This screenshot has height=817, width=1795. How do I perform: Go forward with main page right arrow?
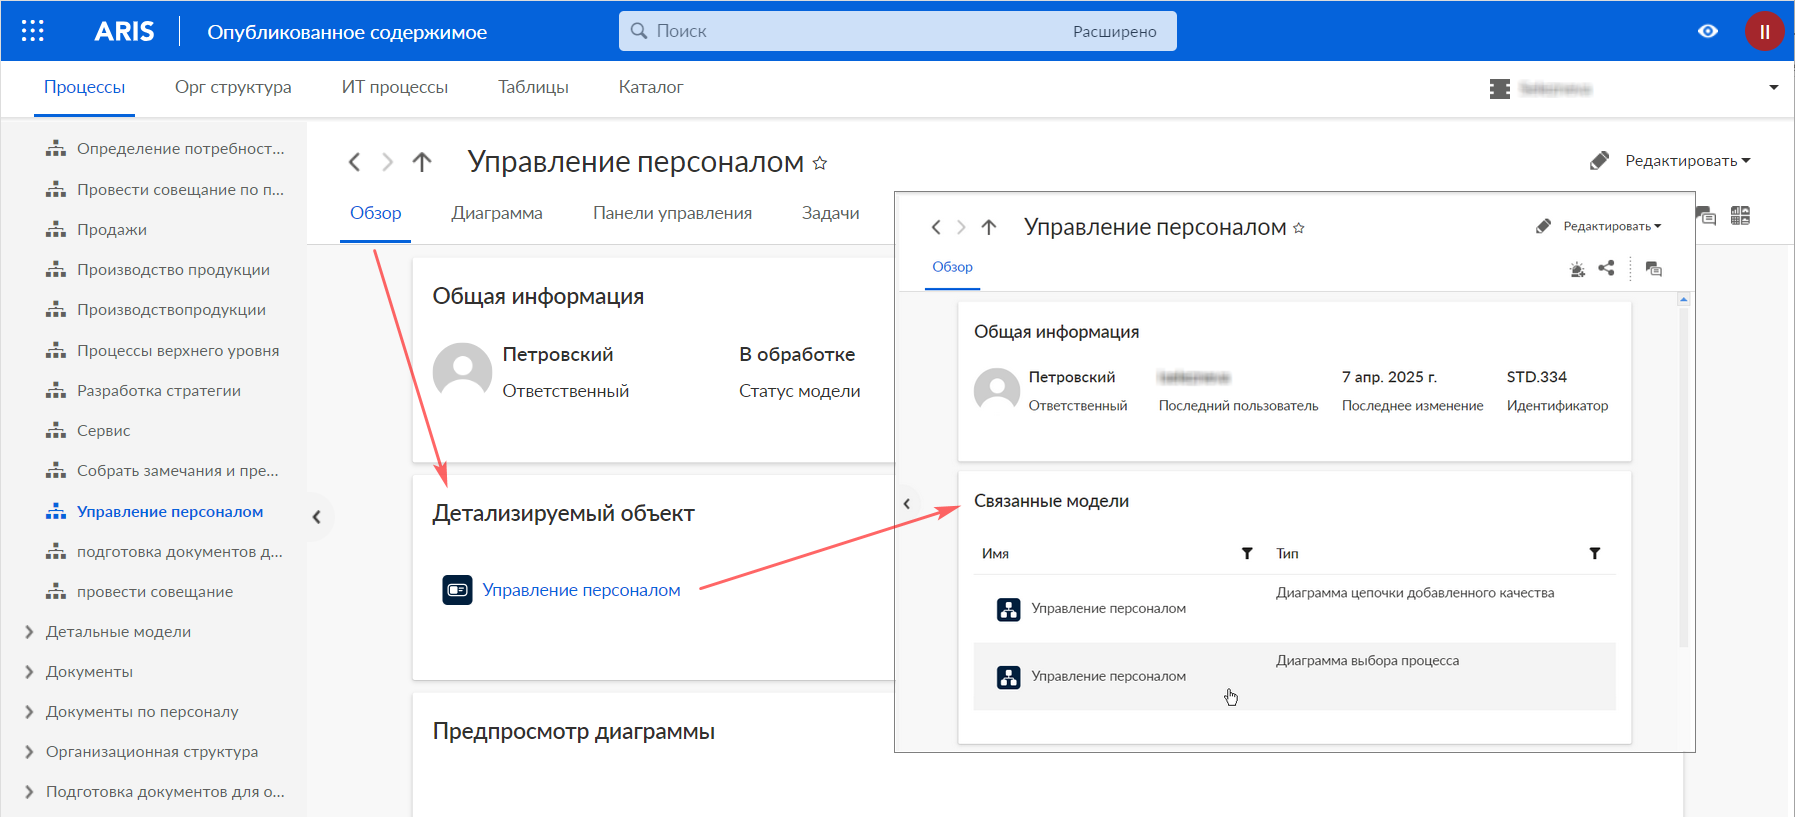[x=388, y=162]
